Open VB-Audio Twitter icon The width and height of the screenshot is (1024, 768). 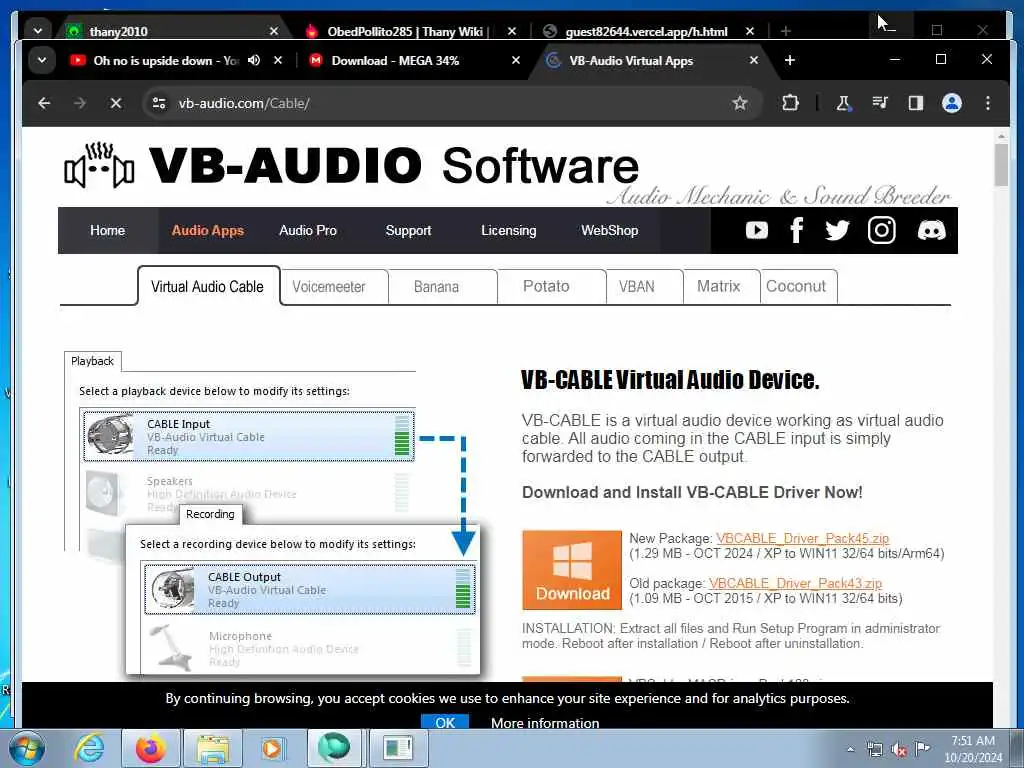(837, 230)
